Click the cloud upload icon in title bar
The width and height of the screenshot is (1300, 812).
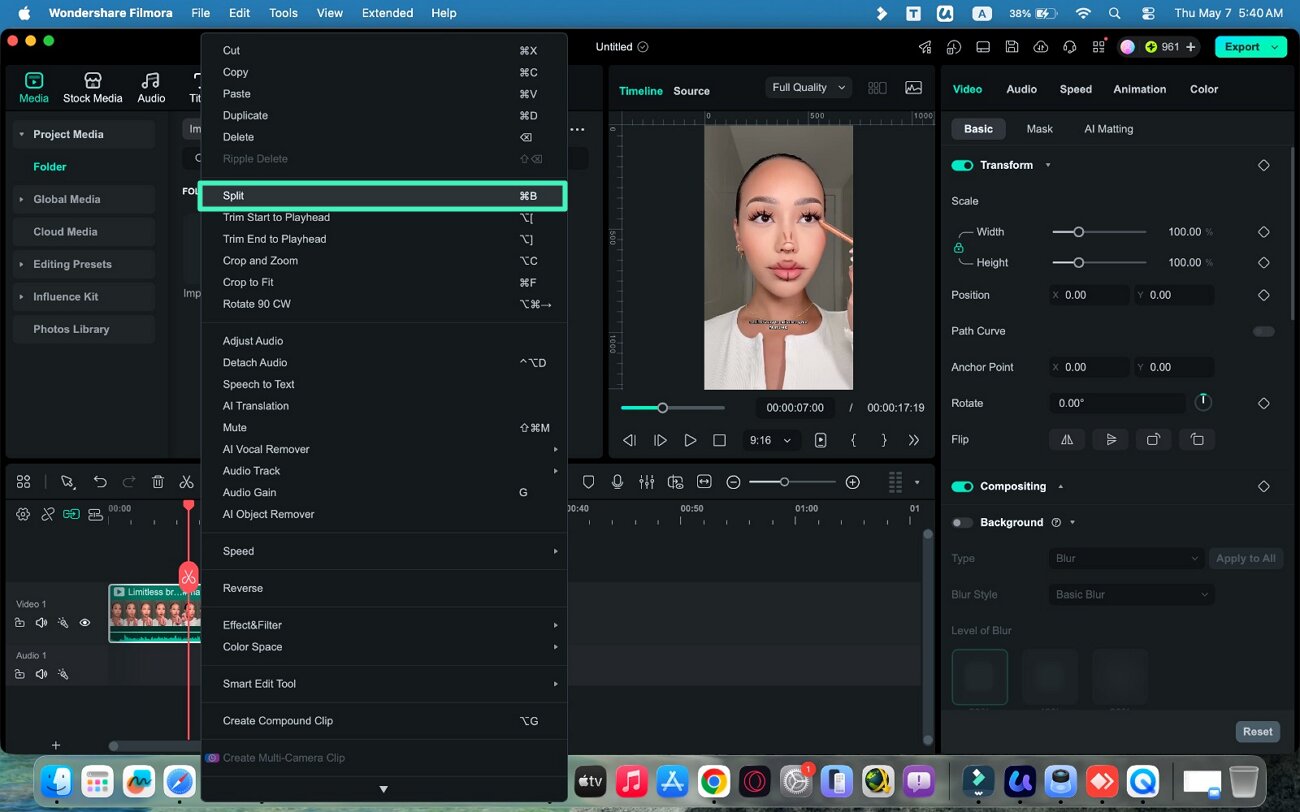coord(1041,47)
